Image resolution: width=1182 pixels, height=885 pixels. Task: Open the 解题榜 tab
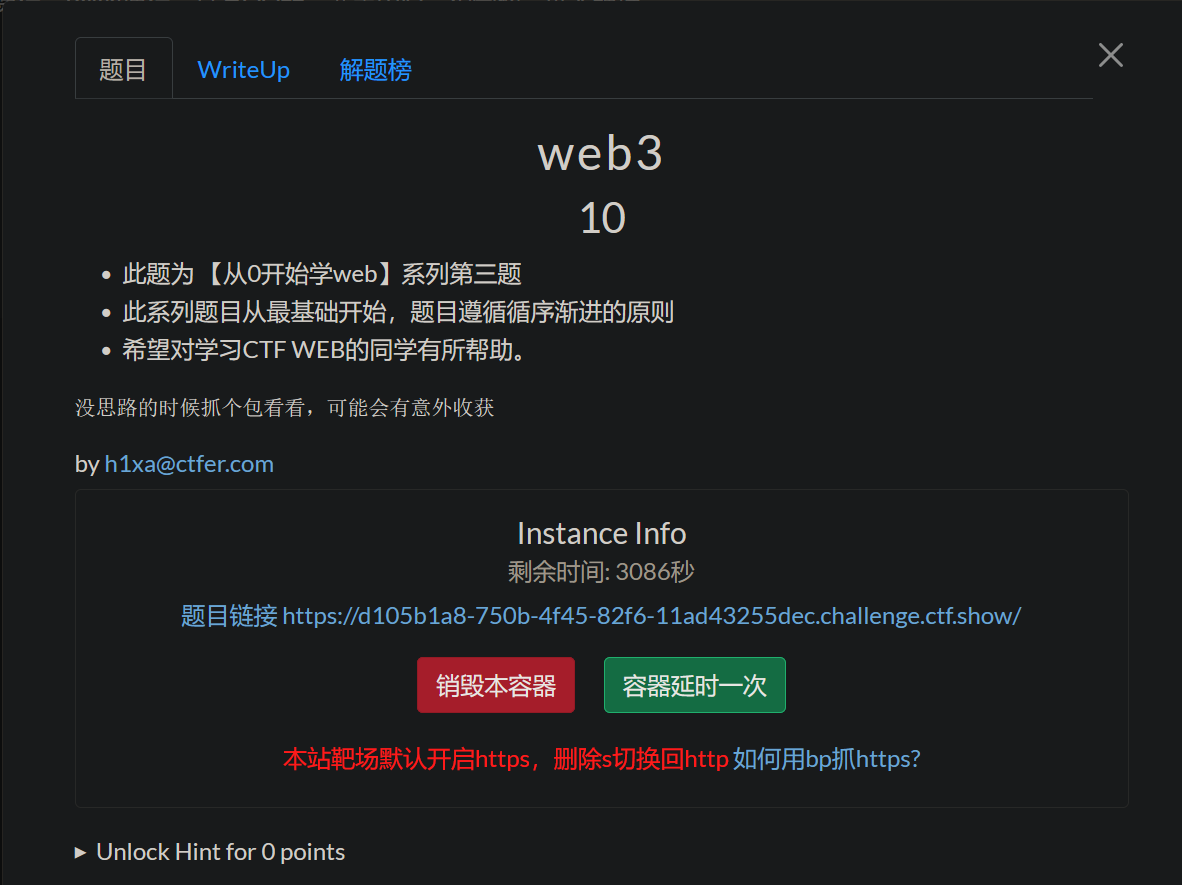tap(375, 70)
